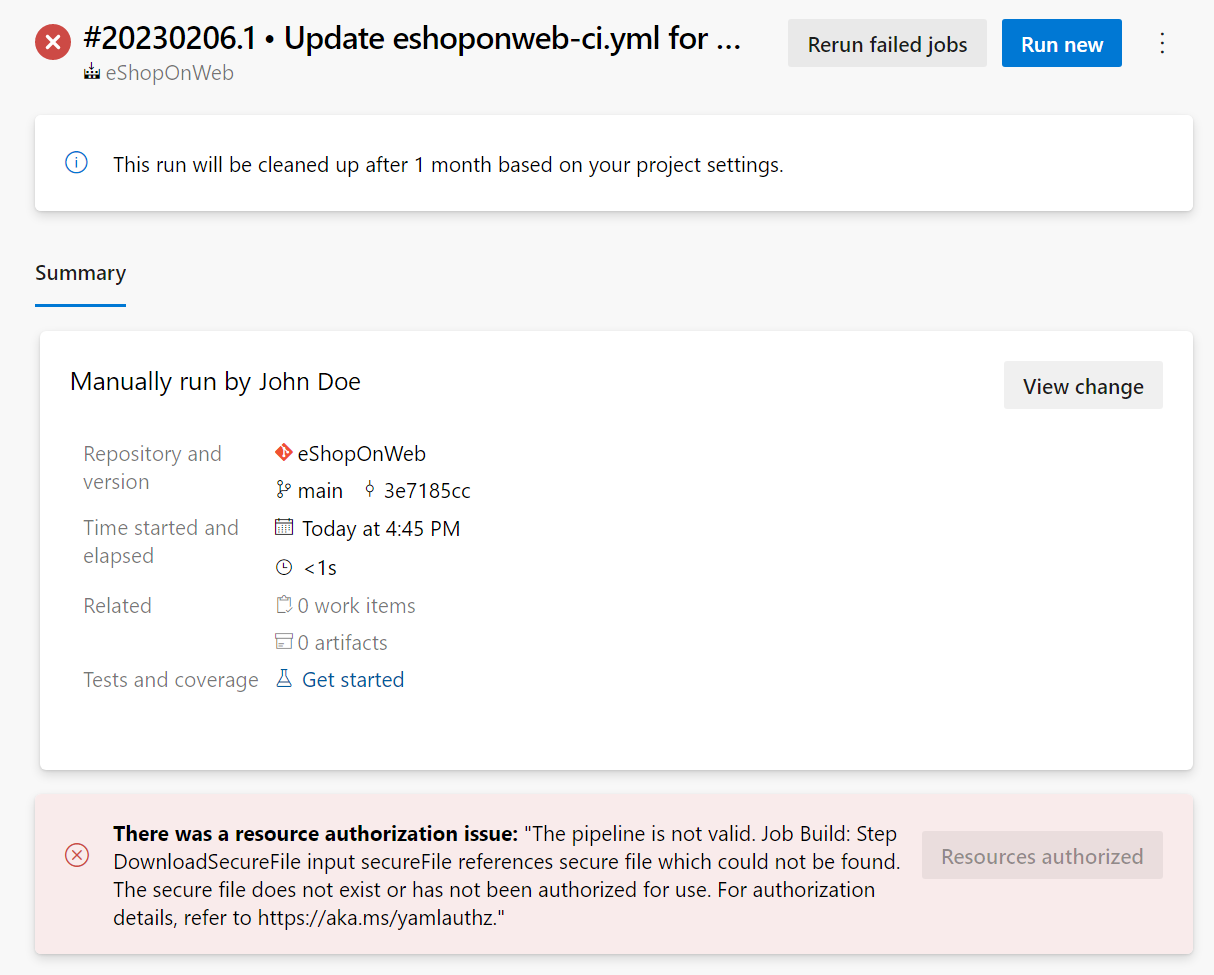Click the Rerun failed jobs button
This screenshot has height=975, width=1214.
(886, 43)
